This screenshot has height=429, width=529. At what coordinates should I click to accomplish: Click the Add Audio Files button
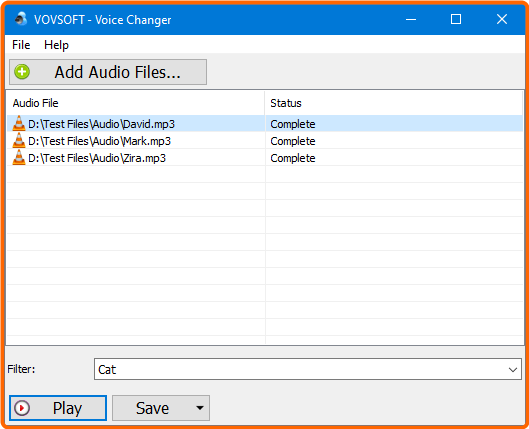click(108, 72)
